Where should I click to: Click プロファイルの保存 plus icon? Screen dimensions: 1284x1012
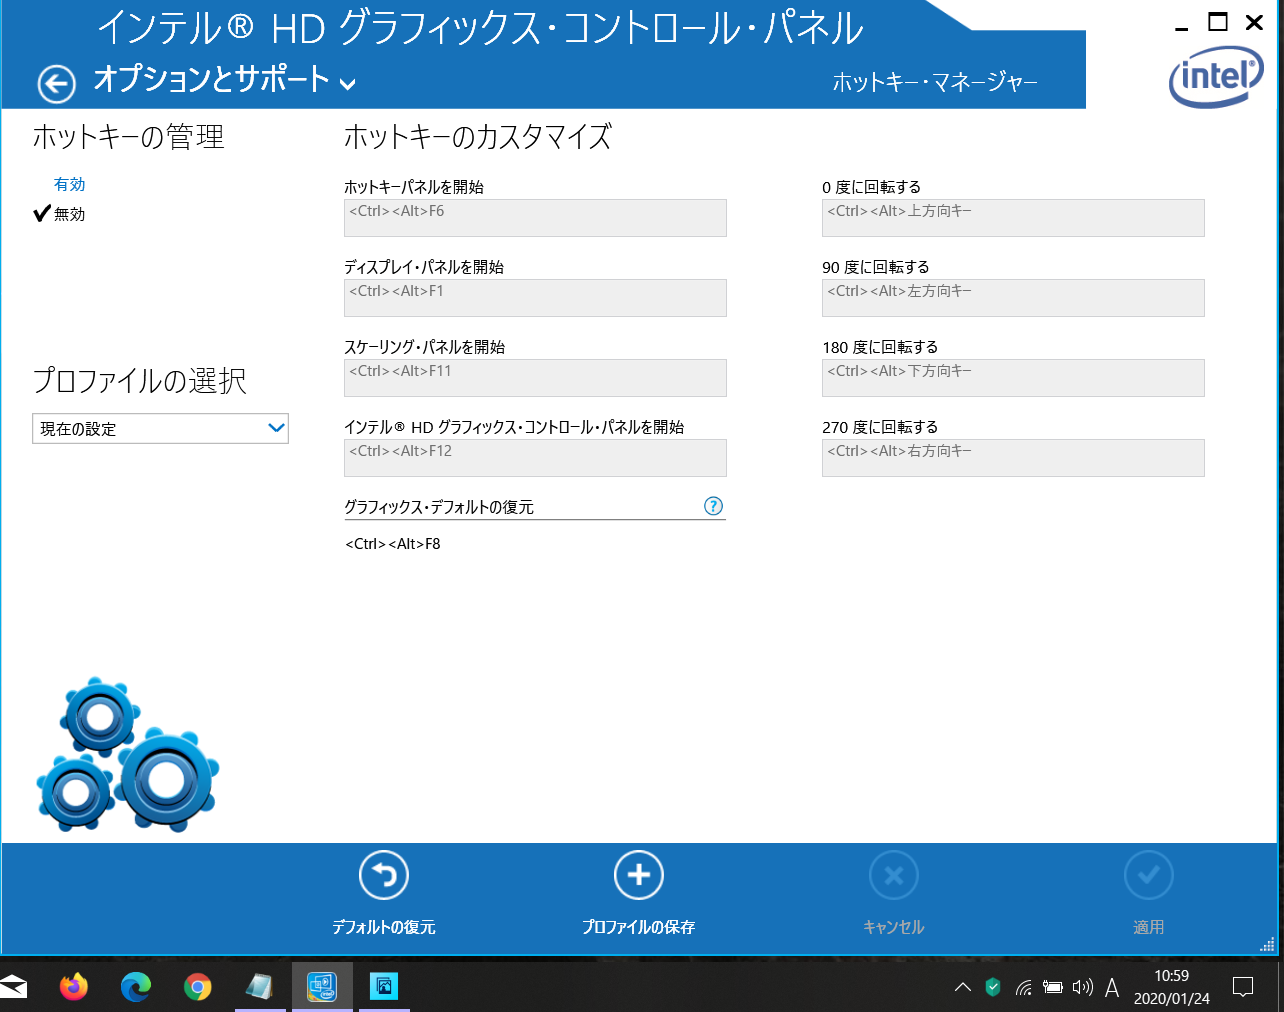pos(639,875)
